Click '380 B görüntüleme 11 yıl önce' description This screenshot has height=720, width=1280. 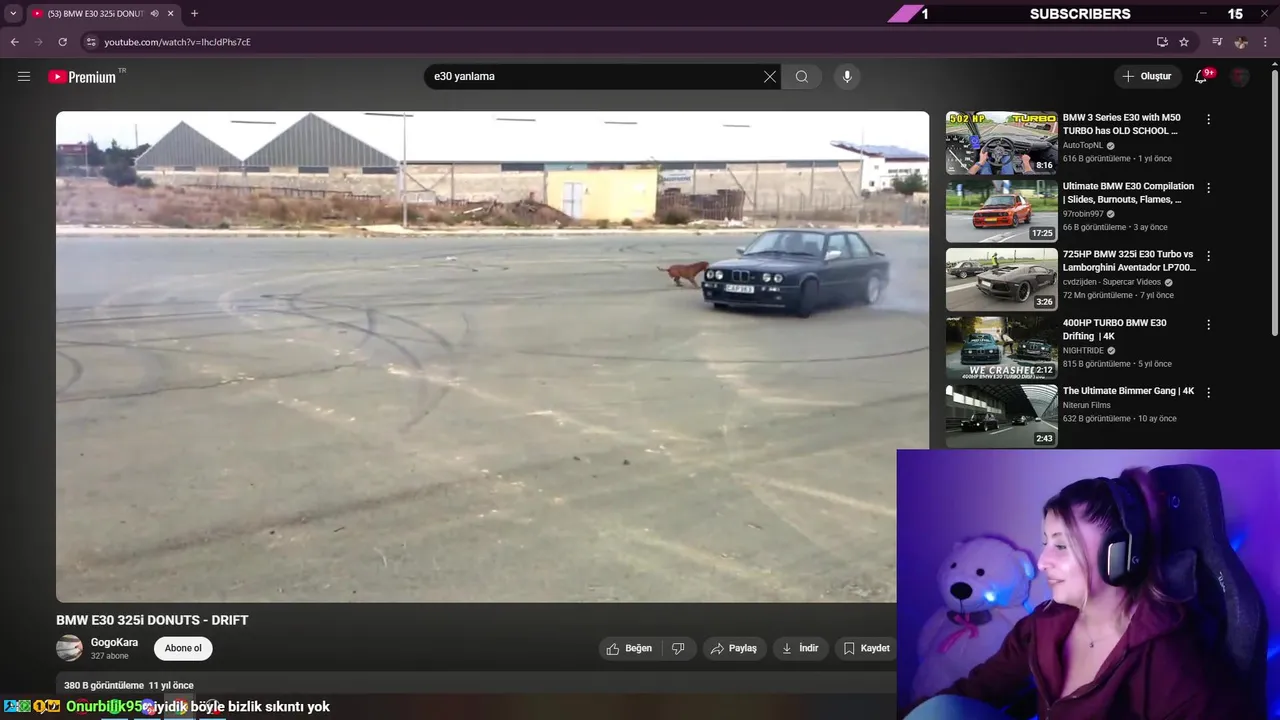coord(129,685)
